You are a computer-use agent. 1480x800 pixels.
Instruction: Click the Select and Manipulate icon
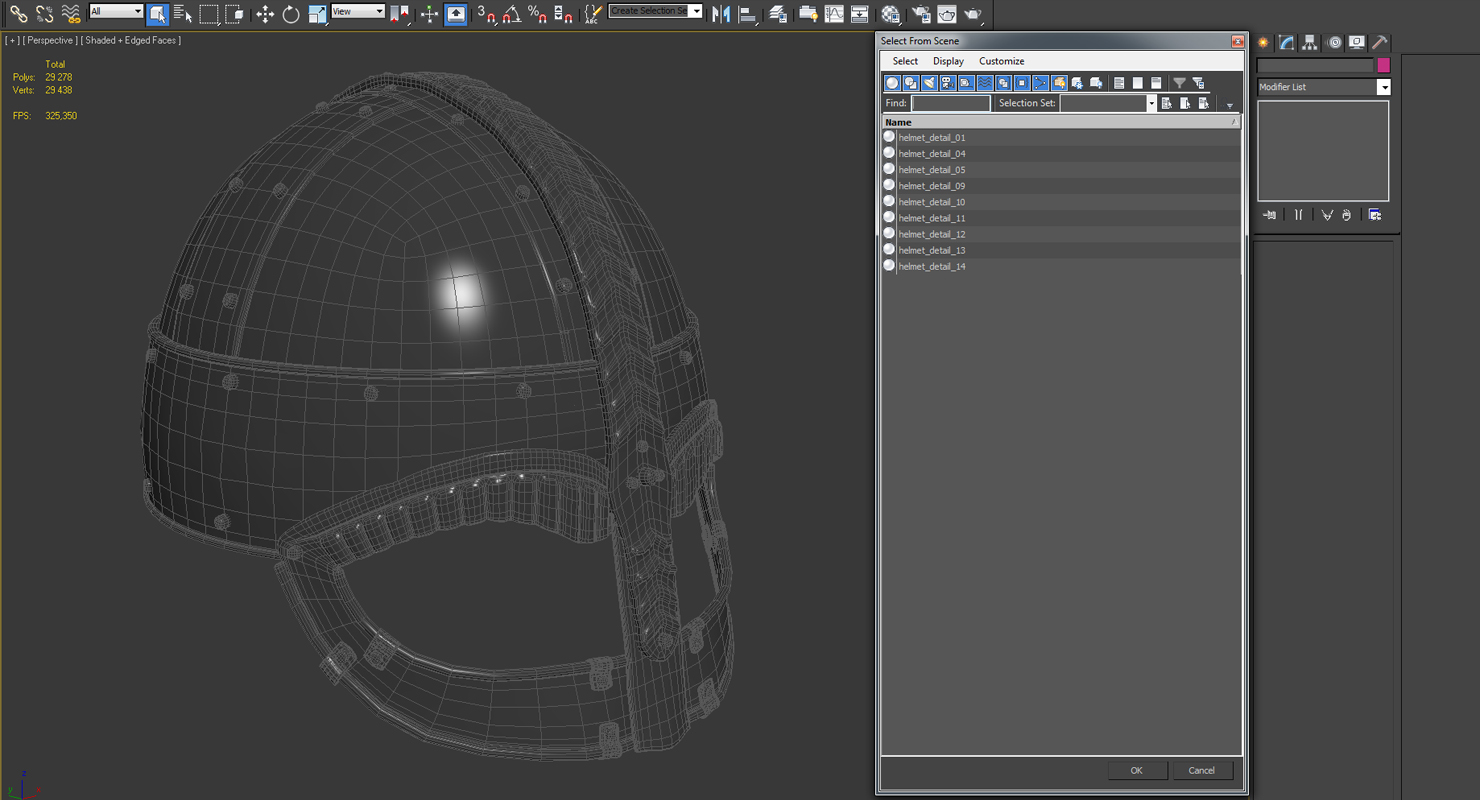click(429, 14)
